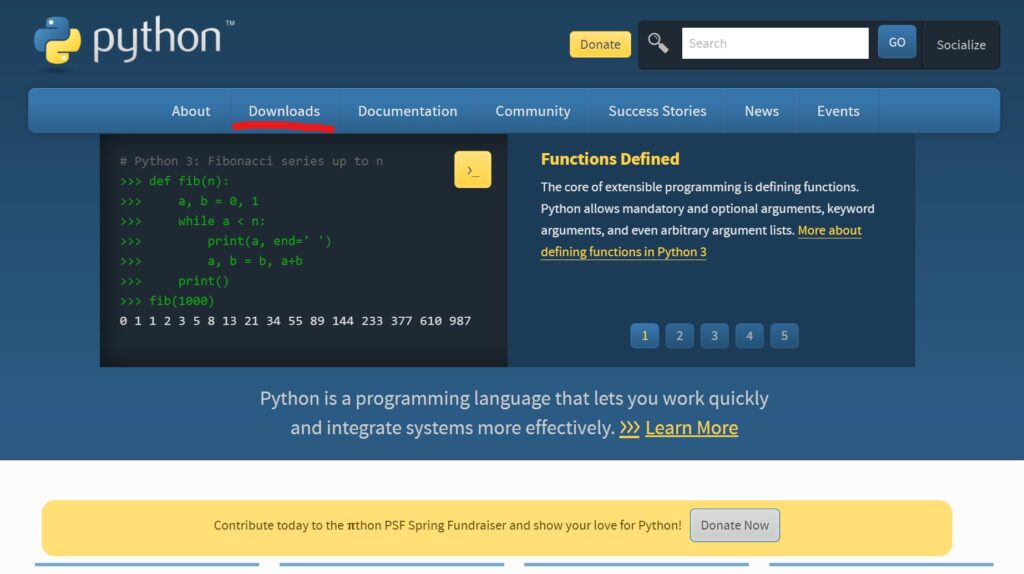Click the 'while a < n:' code line

point(221,221)
